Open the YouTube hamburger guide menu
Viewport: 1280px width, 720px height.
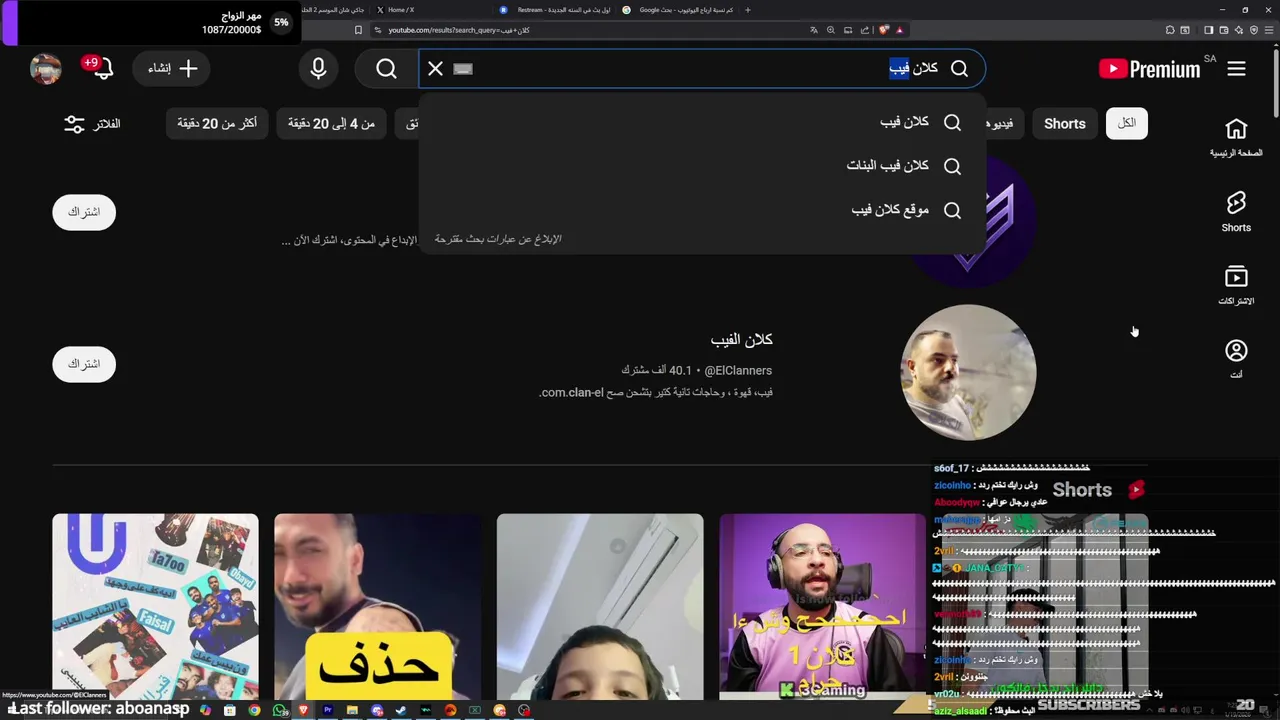pos(1236,69)
